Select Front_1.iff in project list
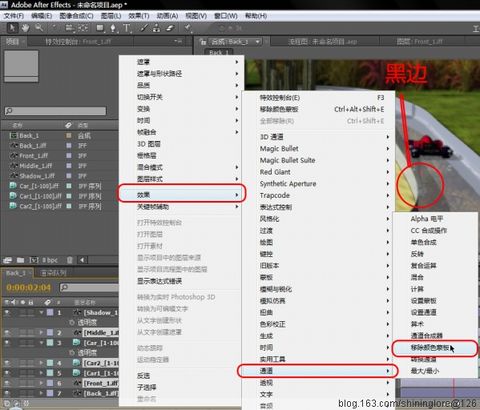 point(33,156)
